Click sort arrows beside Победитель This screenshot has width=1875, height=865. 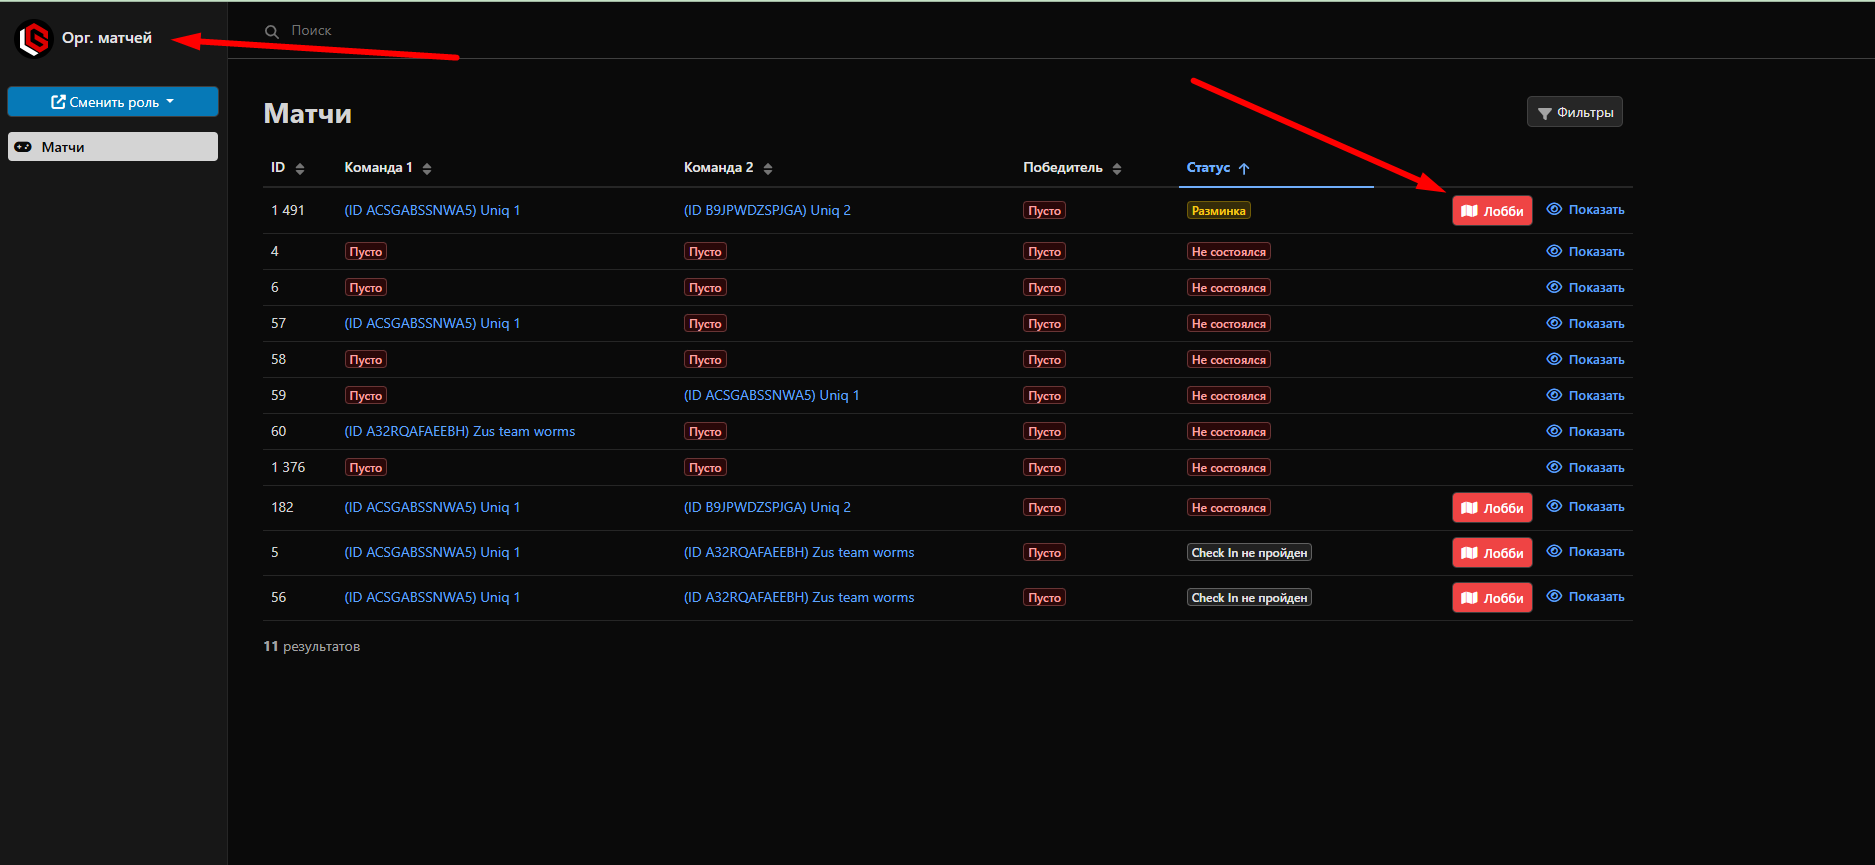click(1117, 169)
